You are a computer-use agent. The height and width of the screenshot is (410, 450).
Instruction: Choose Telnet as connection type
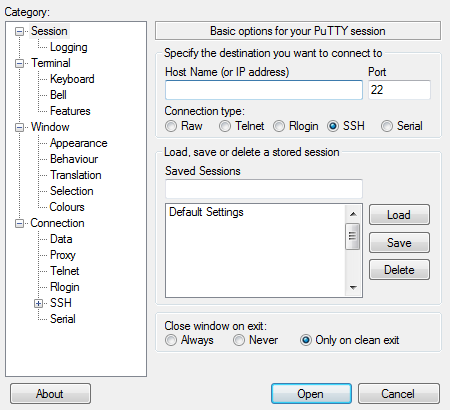(x=225, y=126)
